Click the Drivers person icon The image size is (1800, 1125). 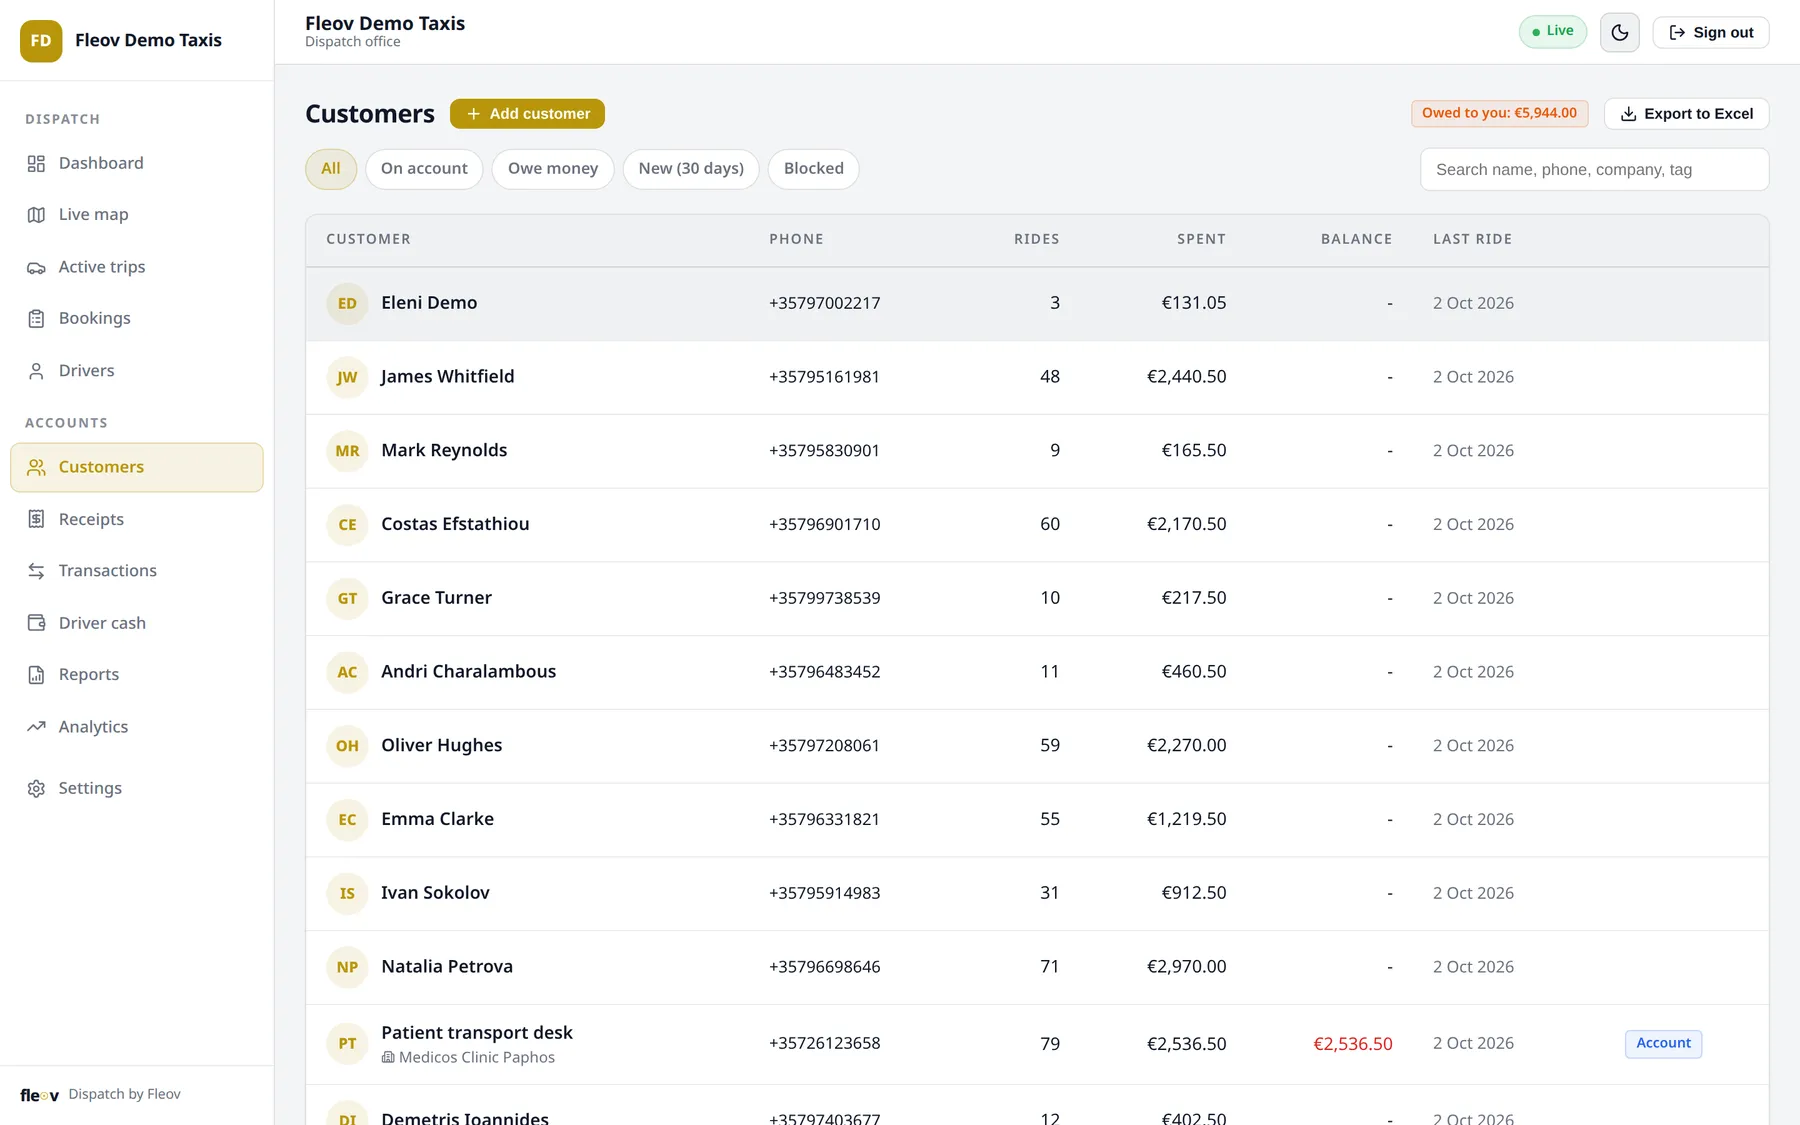coord(36,371)
